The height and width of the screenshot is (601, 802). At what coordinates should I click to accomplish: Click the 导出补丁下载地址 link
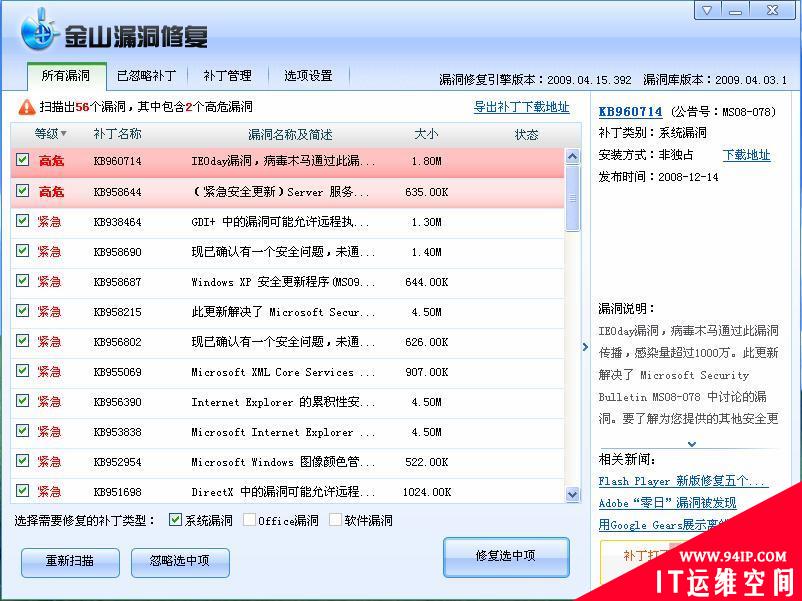point(521,107)
